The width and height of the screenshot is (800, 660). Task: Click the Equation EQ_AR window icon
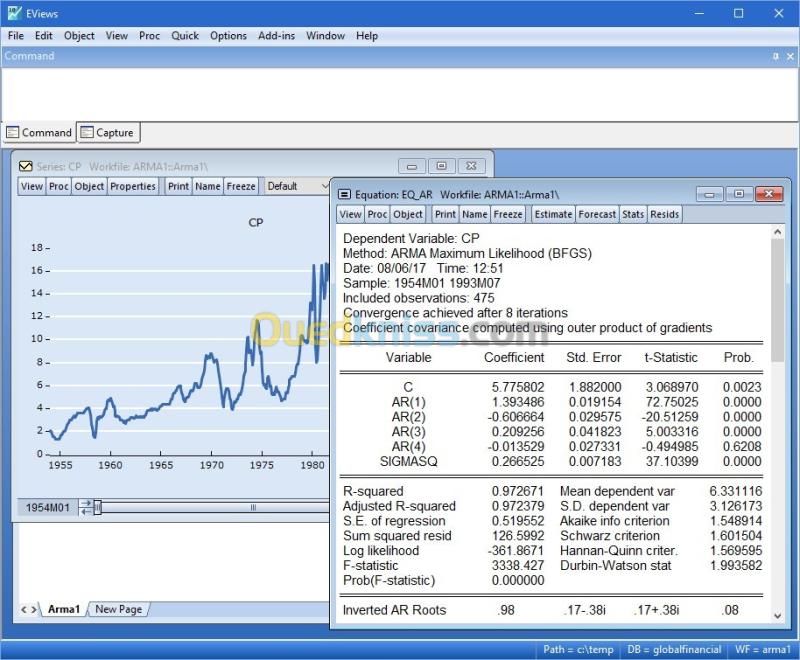tap(345, 194)
